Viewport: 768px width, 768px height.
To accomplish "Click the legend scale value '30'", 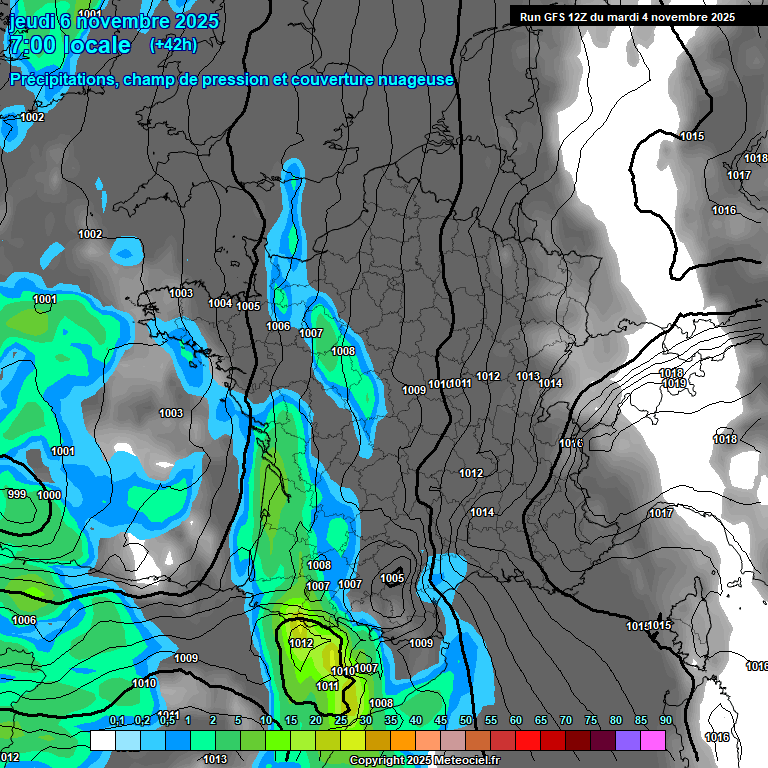I will pyautogui.click(x=366, y=720).
